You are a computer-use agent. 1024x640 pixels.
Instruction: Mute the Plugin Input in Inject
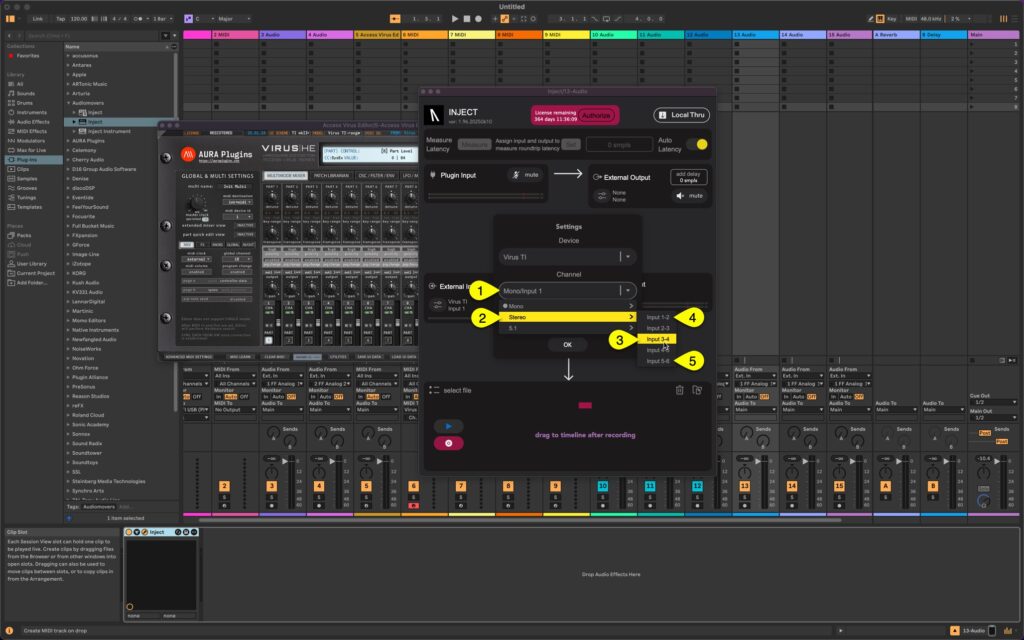click(526, 175)
